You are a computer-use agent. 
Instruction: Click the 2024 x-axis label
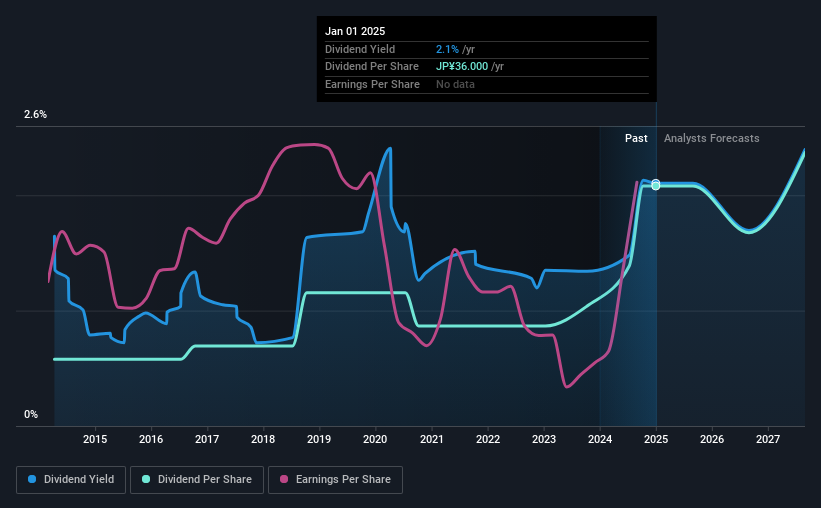click(x=600, y=439)
